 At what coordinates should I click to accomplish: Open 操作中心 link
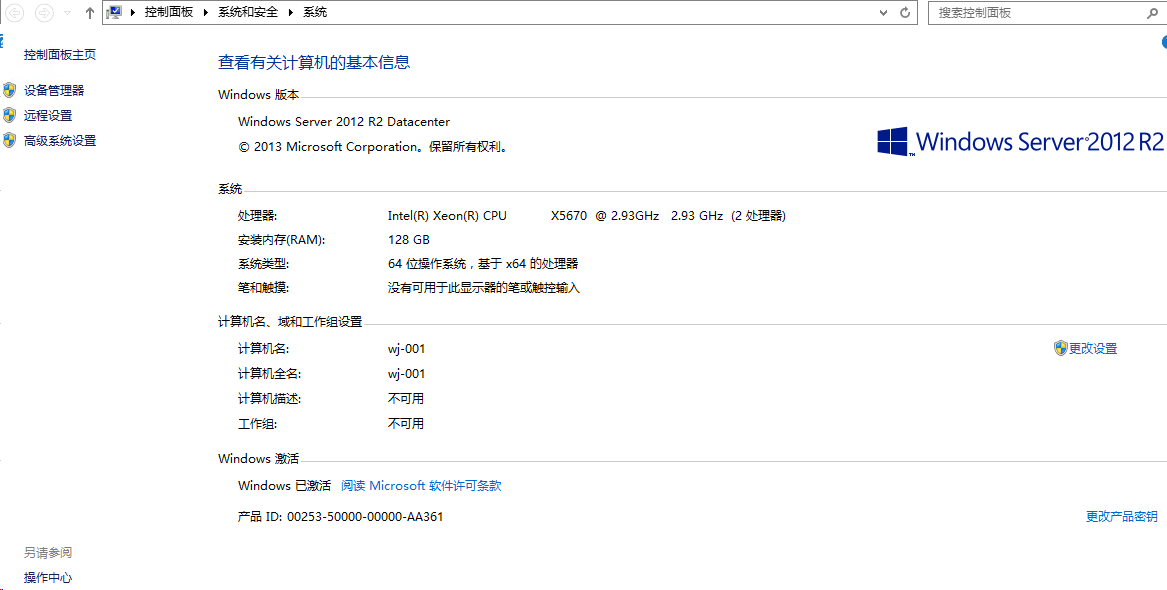coord(48,578)
